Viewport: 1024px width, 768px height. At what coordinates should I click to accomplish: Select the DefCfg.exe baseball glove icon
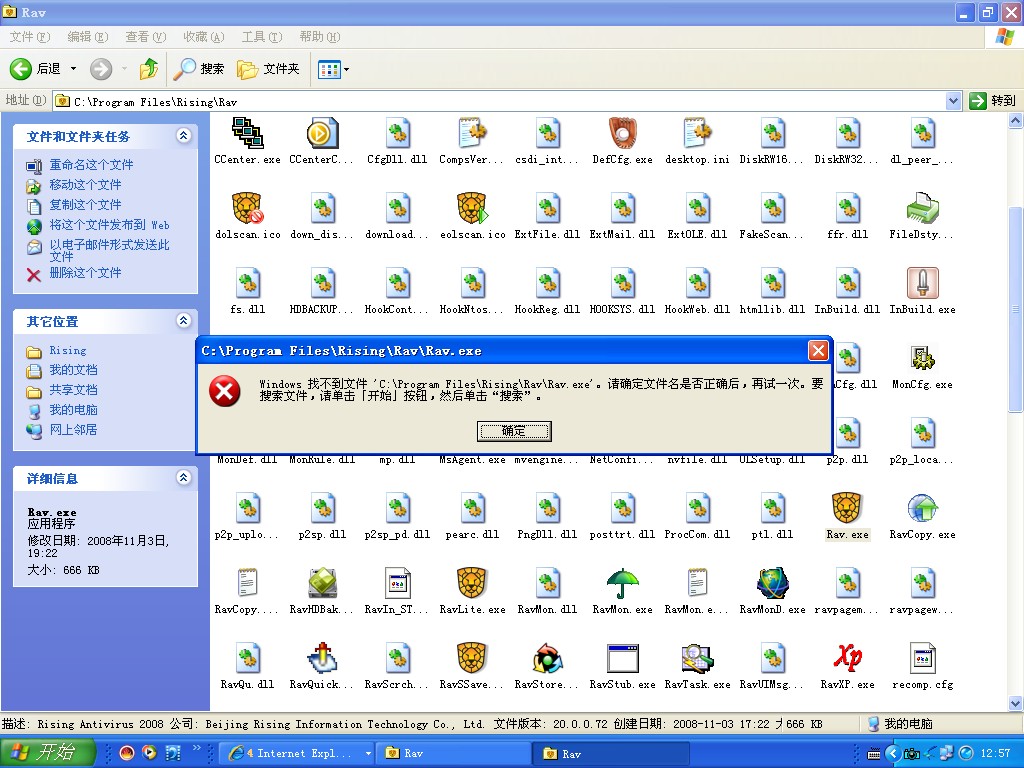tap(622, 133)
